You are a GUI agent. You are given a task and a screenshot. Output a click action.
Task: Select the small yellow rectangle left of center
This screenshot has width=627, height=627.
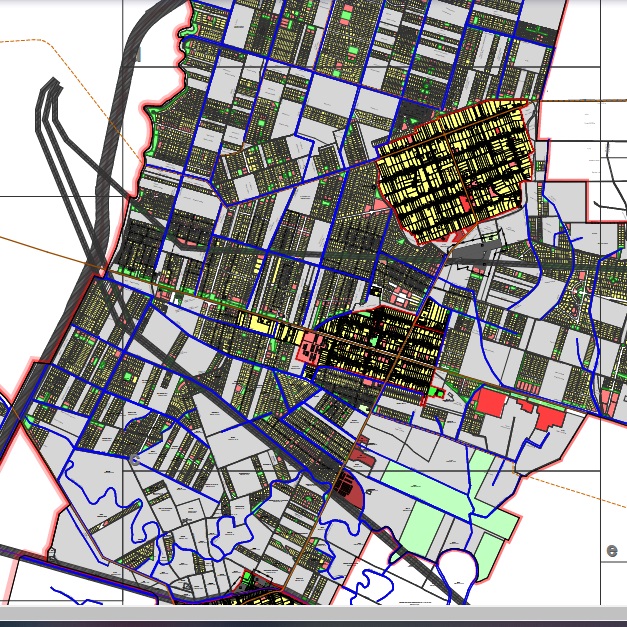(257, 323)
